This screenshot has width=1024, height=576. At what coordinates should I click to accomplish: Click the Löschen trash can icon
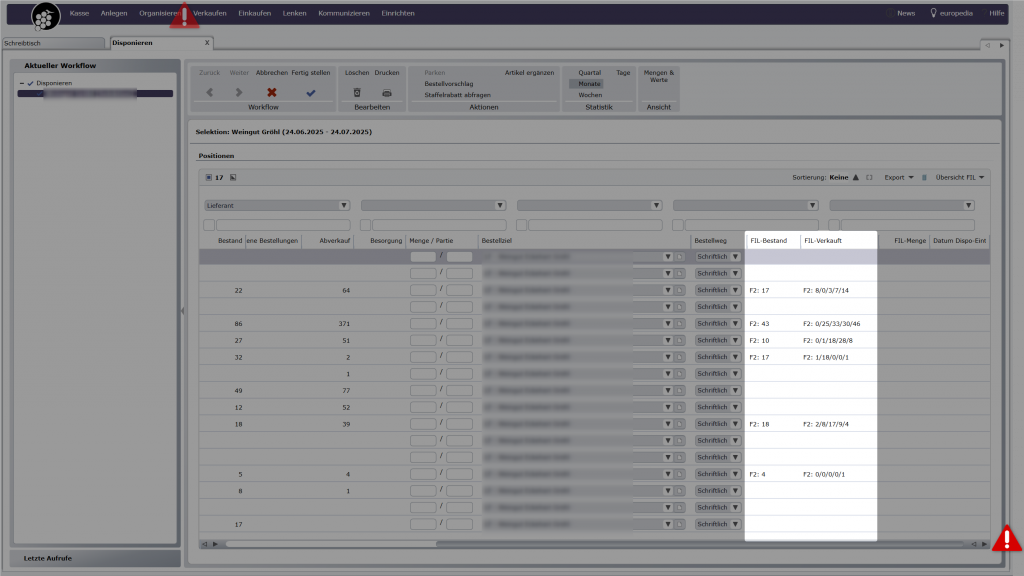pos(357,92)
